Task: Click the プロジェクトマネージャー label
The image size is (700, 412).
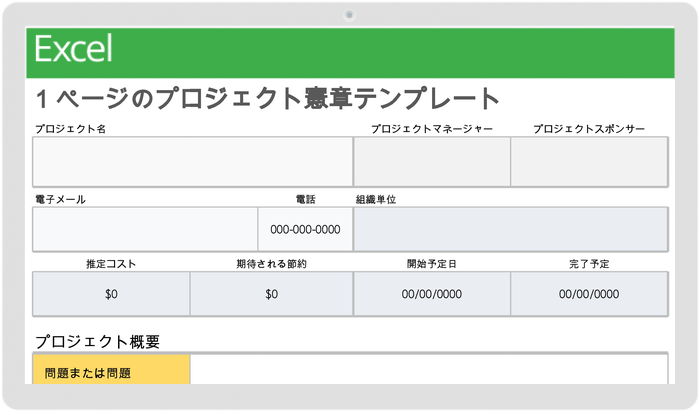Action: (432, 129)
